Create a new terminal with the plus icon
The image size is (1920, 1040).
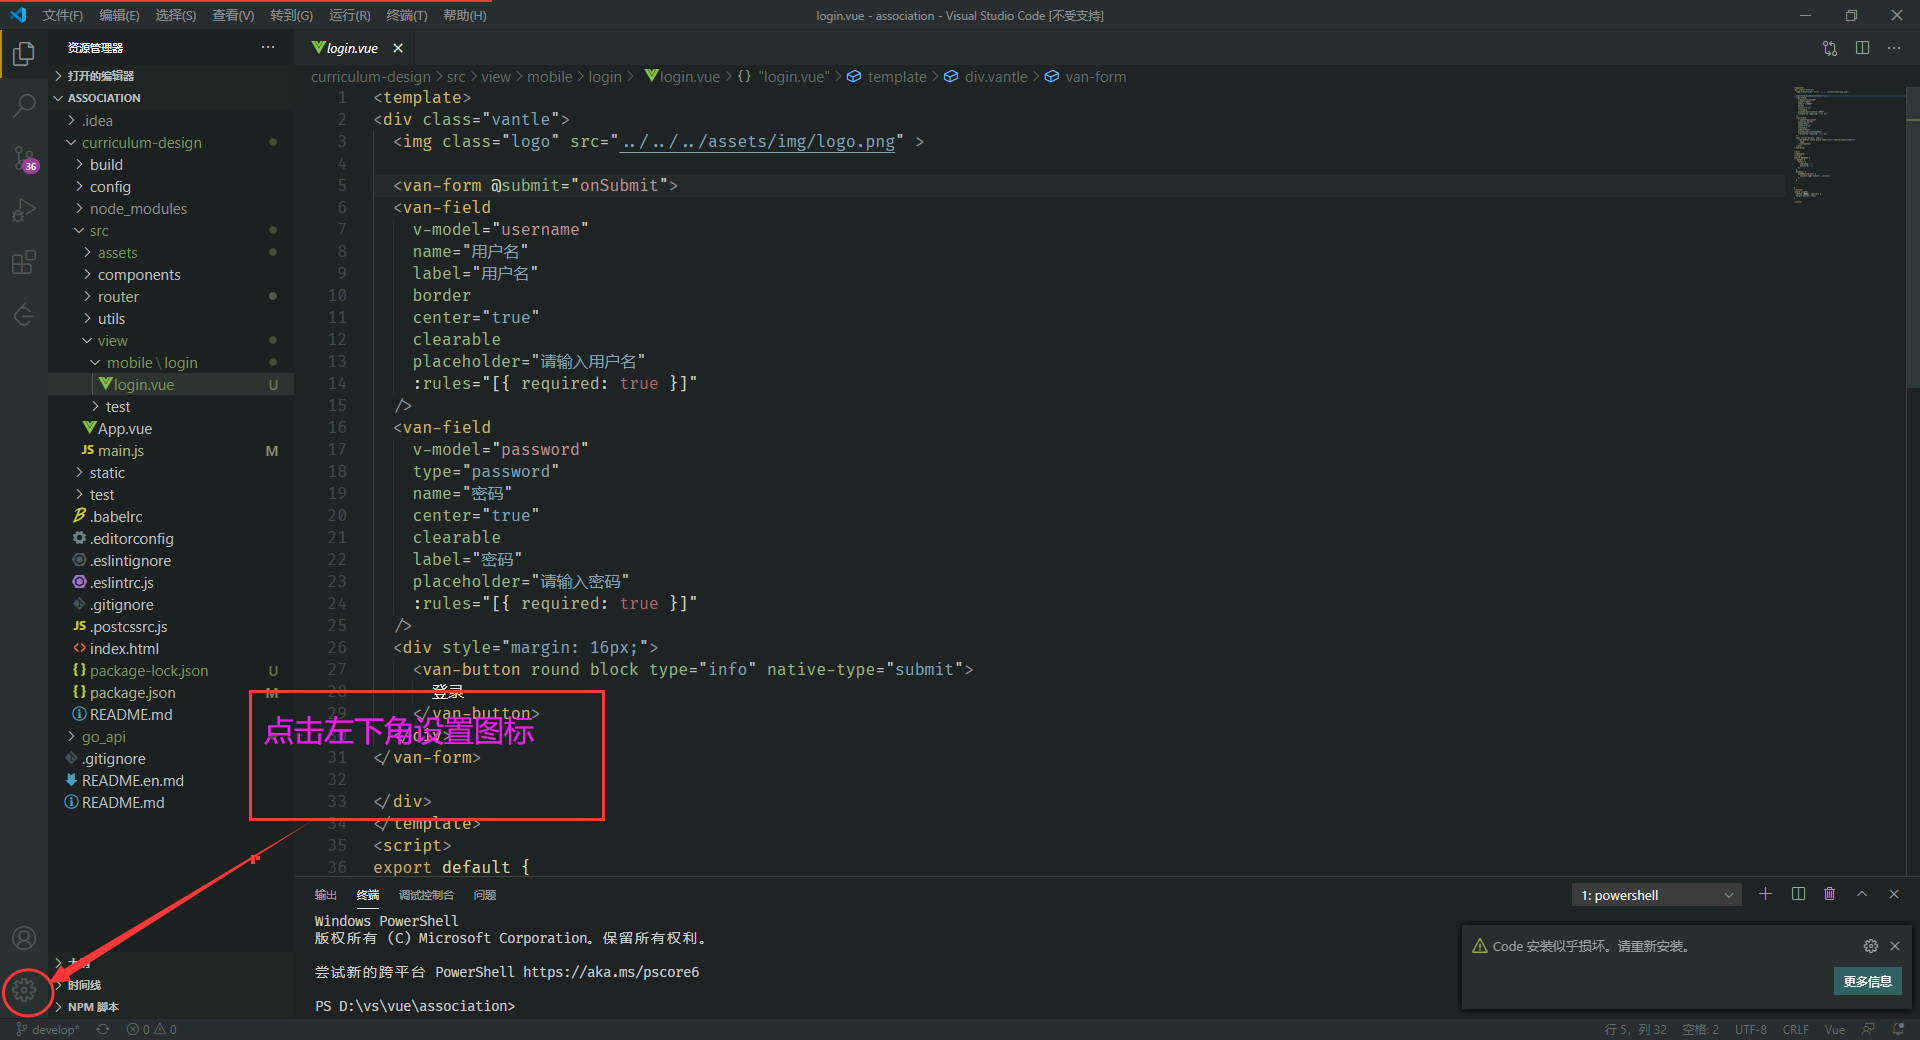(1765, 894)
